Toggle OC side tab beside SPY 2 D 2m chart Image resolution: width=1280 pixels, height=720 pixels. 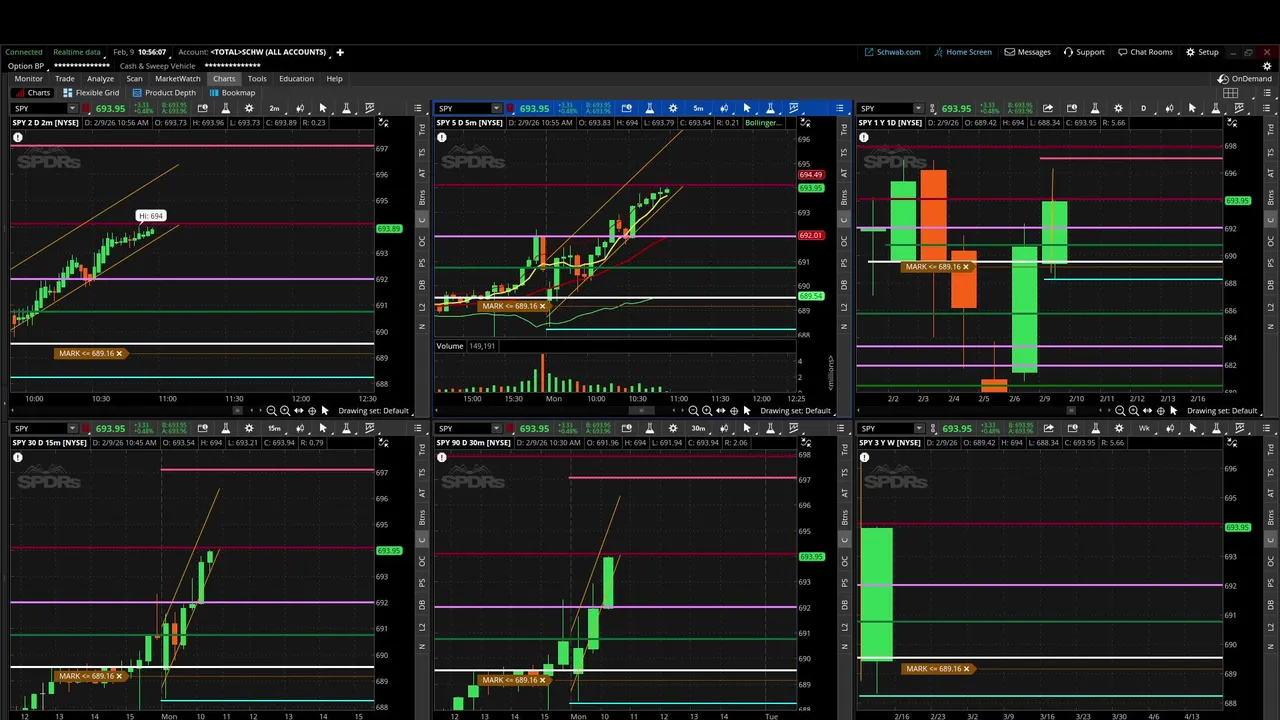coord(422,241)
